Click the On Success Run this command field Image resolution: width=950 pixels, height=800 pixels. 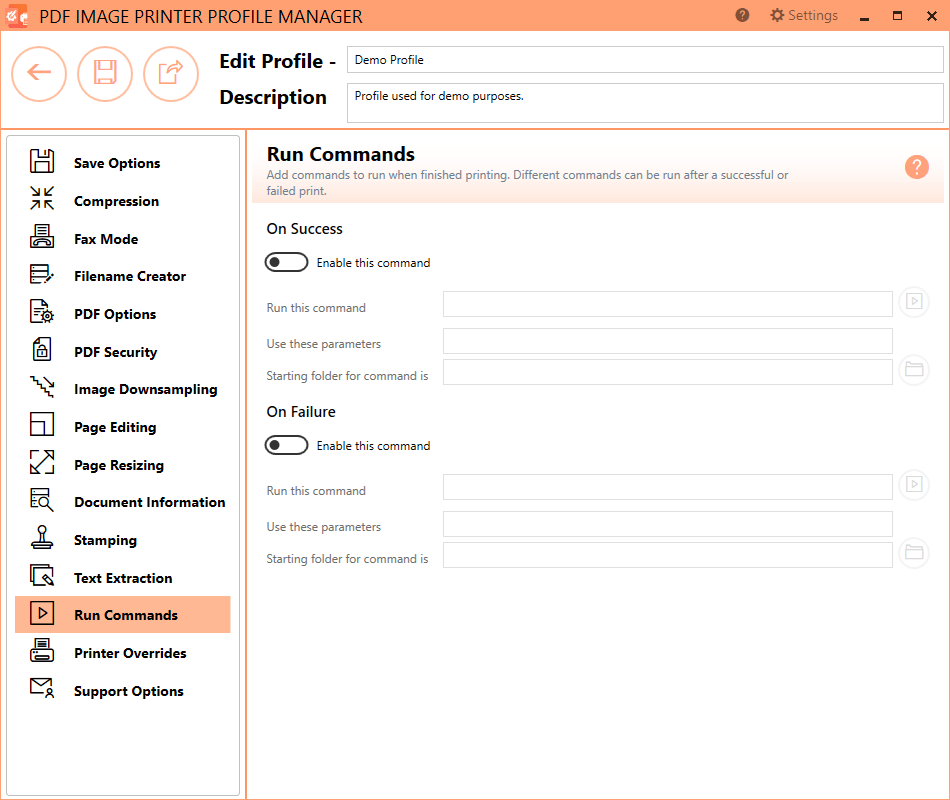coord(667,304)
